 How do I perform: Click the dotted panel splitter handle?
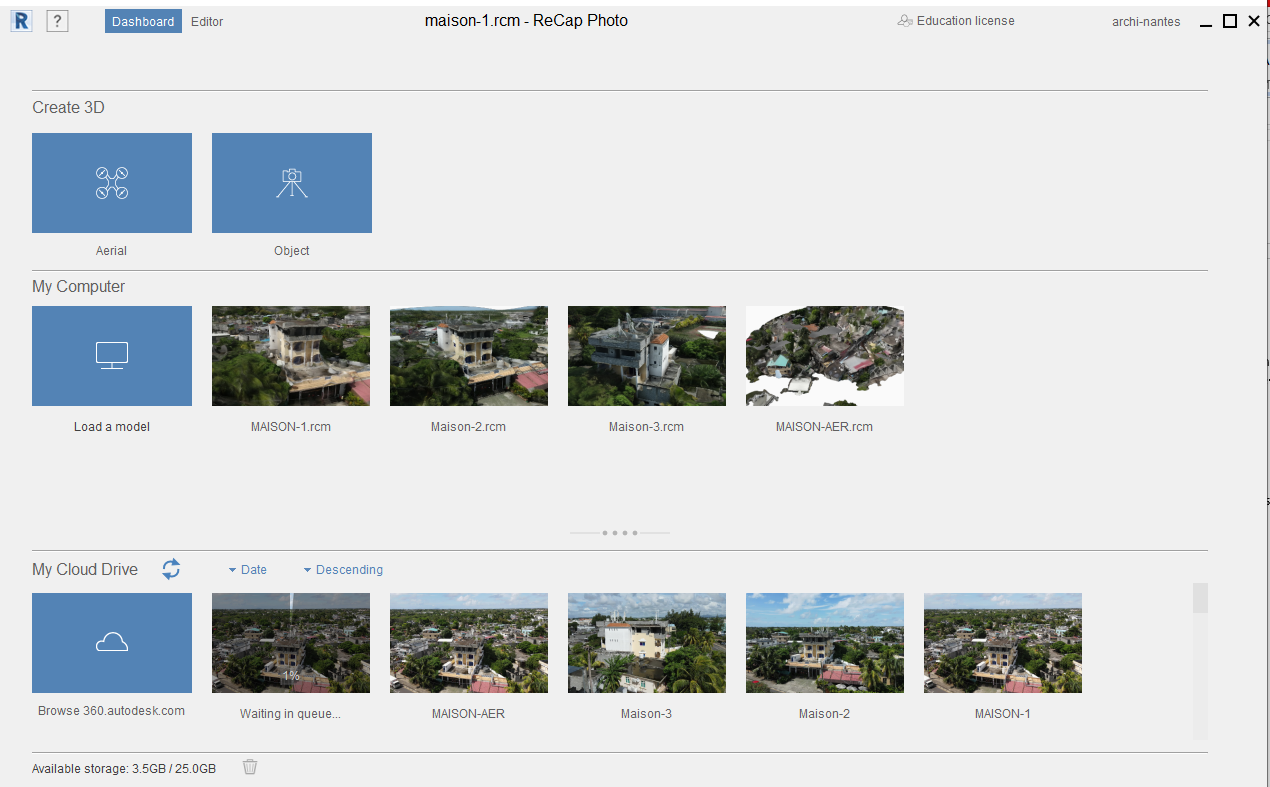tap(620, 533)
